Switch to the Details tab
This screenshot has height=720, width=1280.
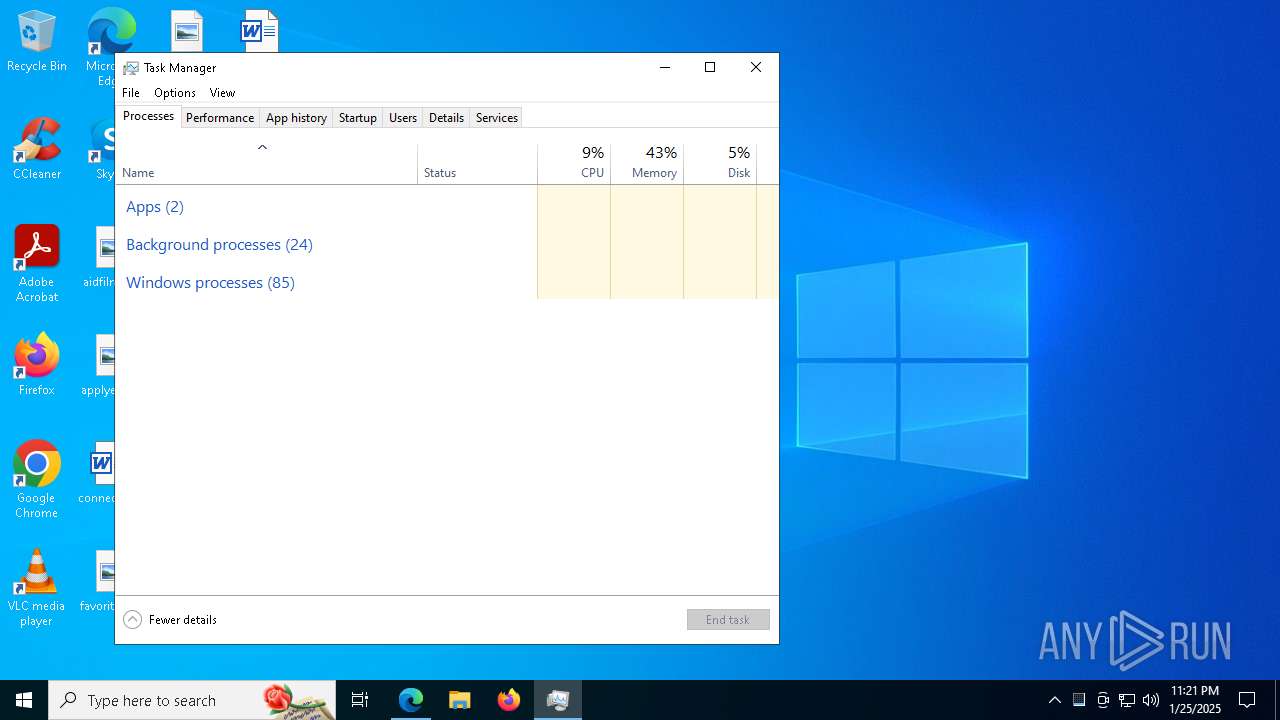click(x=446, y=118)
